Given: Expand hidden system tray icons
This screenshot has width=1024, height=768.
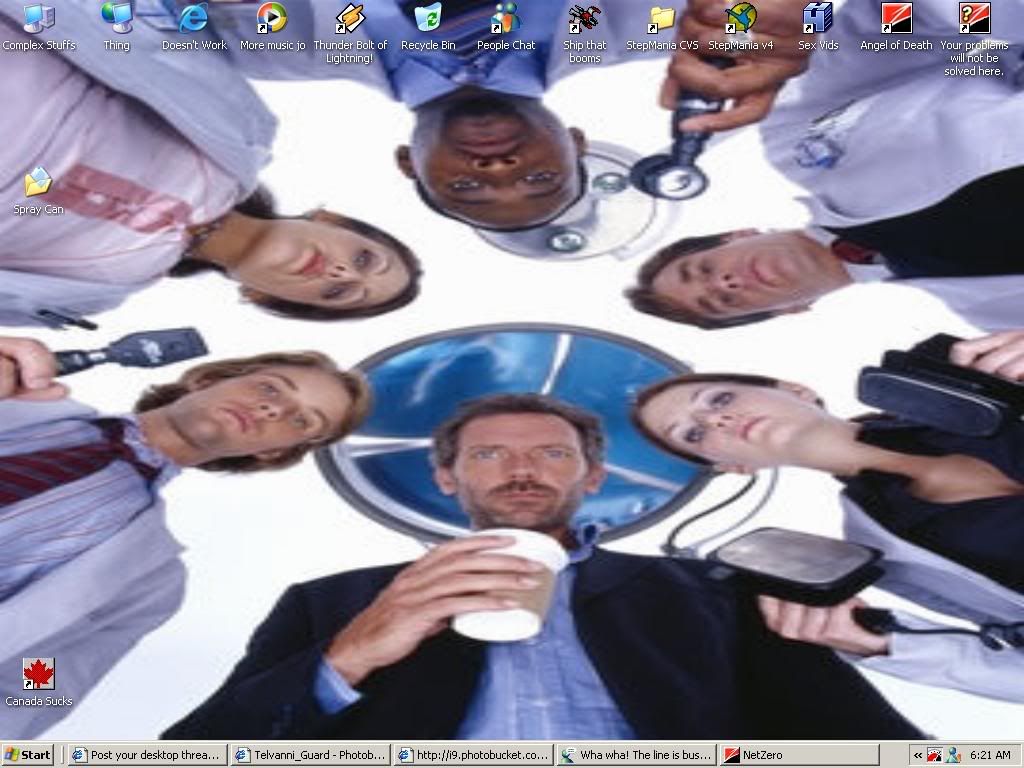Looking at the screenshot, I should pyautogui.click(x=917, y=756).
